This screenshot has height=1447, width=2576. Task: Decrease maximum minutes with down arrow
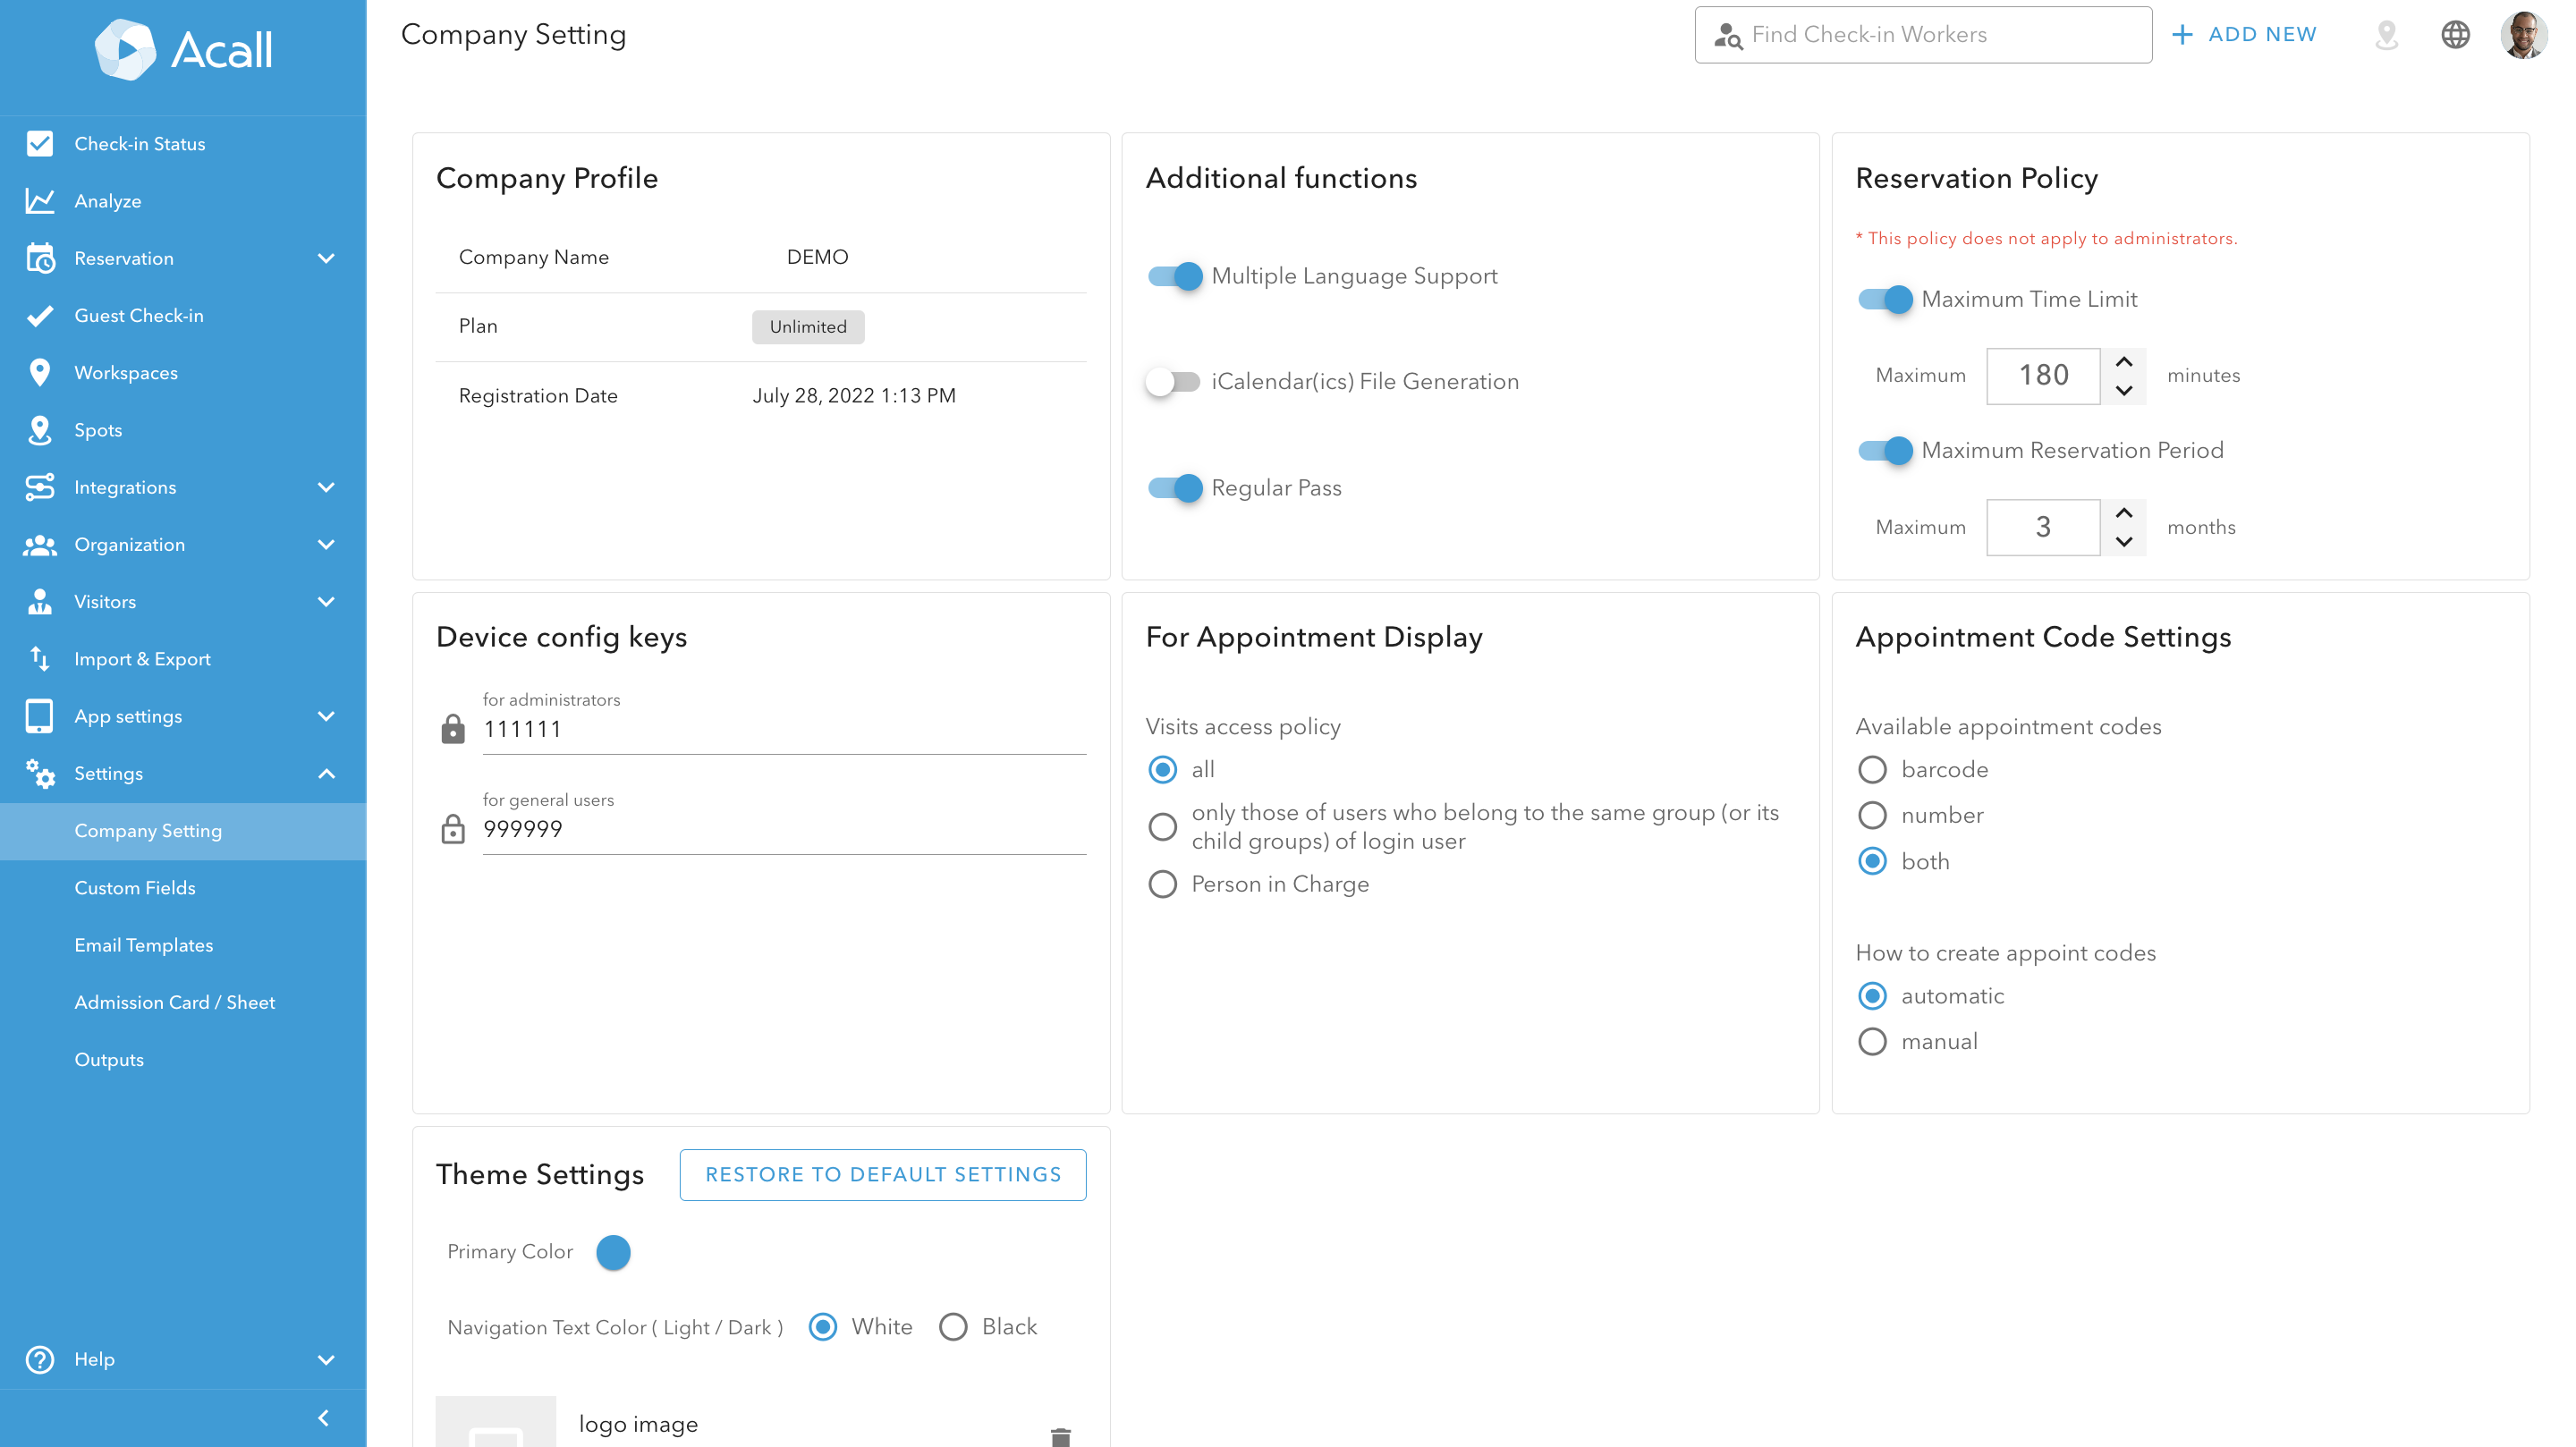pos(2124,390)
